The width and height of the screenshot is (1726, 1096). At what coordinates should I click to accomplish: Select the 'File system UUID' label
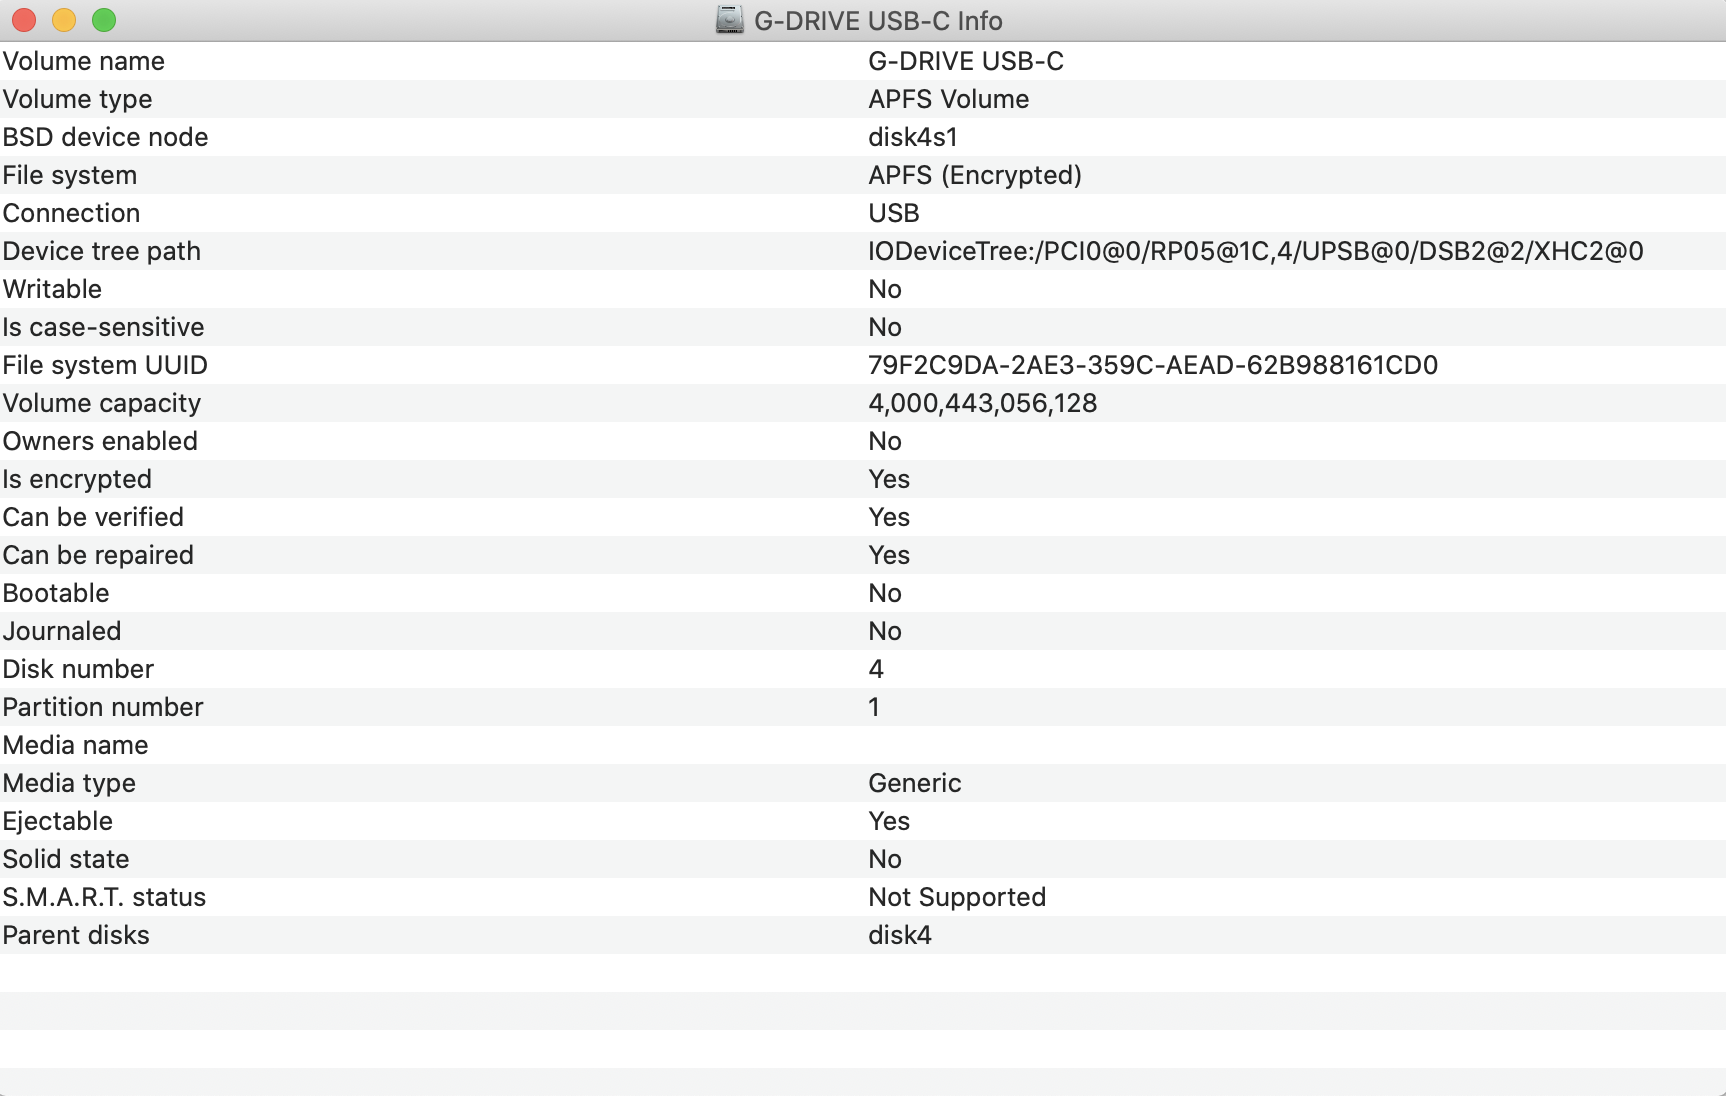105,365
